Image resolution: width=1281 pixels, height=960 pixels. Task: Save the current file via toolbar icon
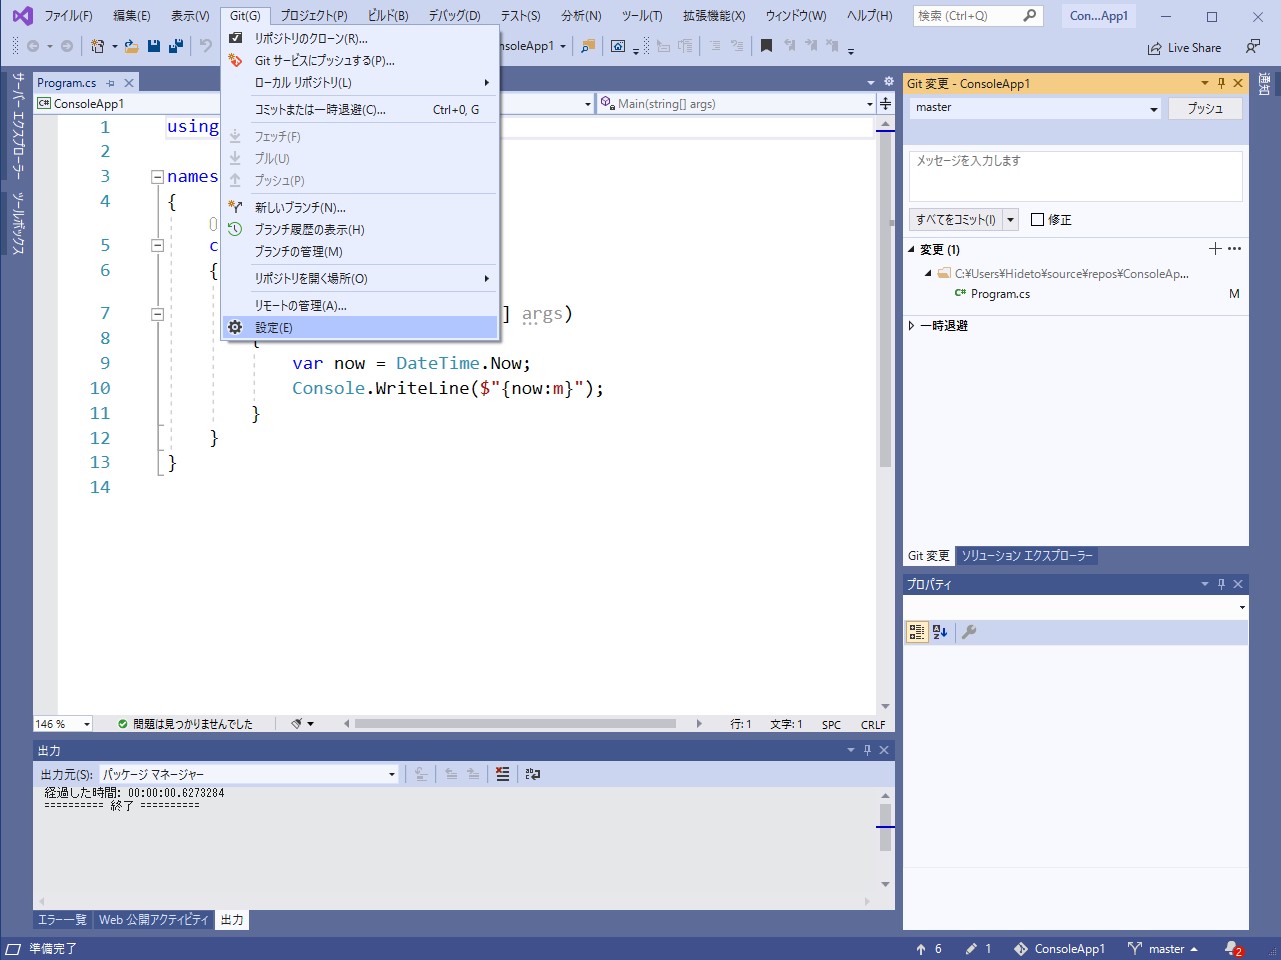[x=154, y=46]
